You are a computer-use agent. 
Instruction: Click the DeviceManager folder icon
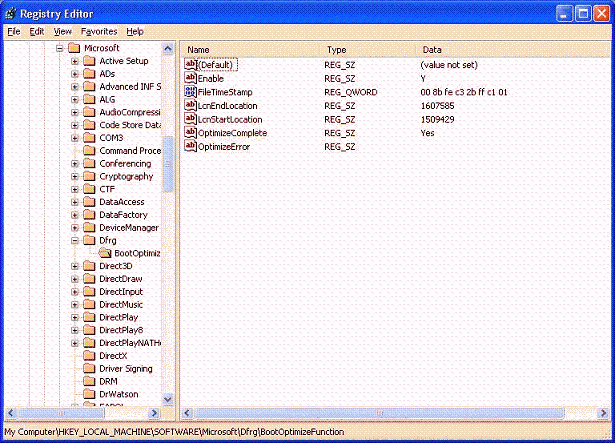pos(89,228)
